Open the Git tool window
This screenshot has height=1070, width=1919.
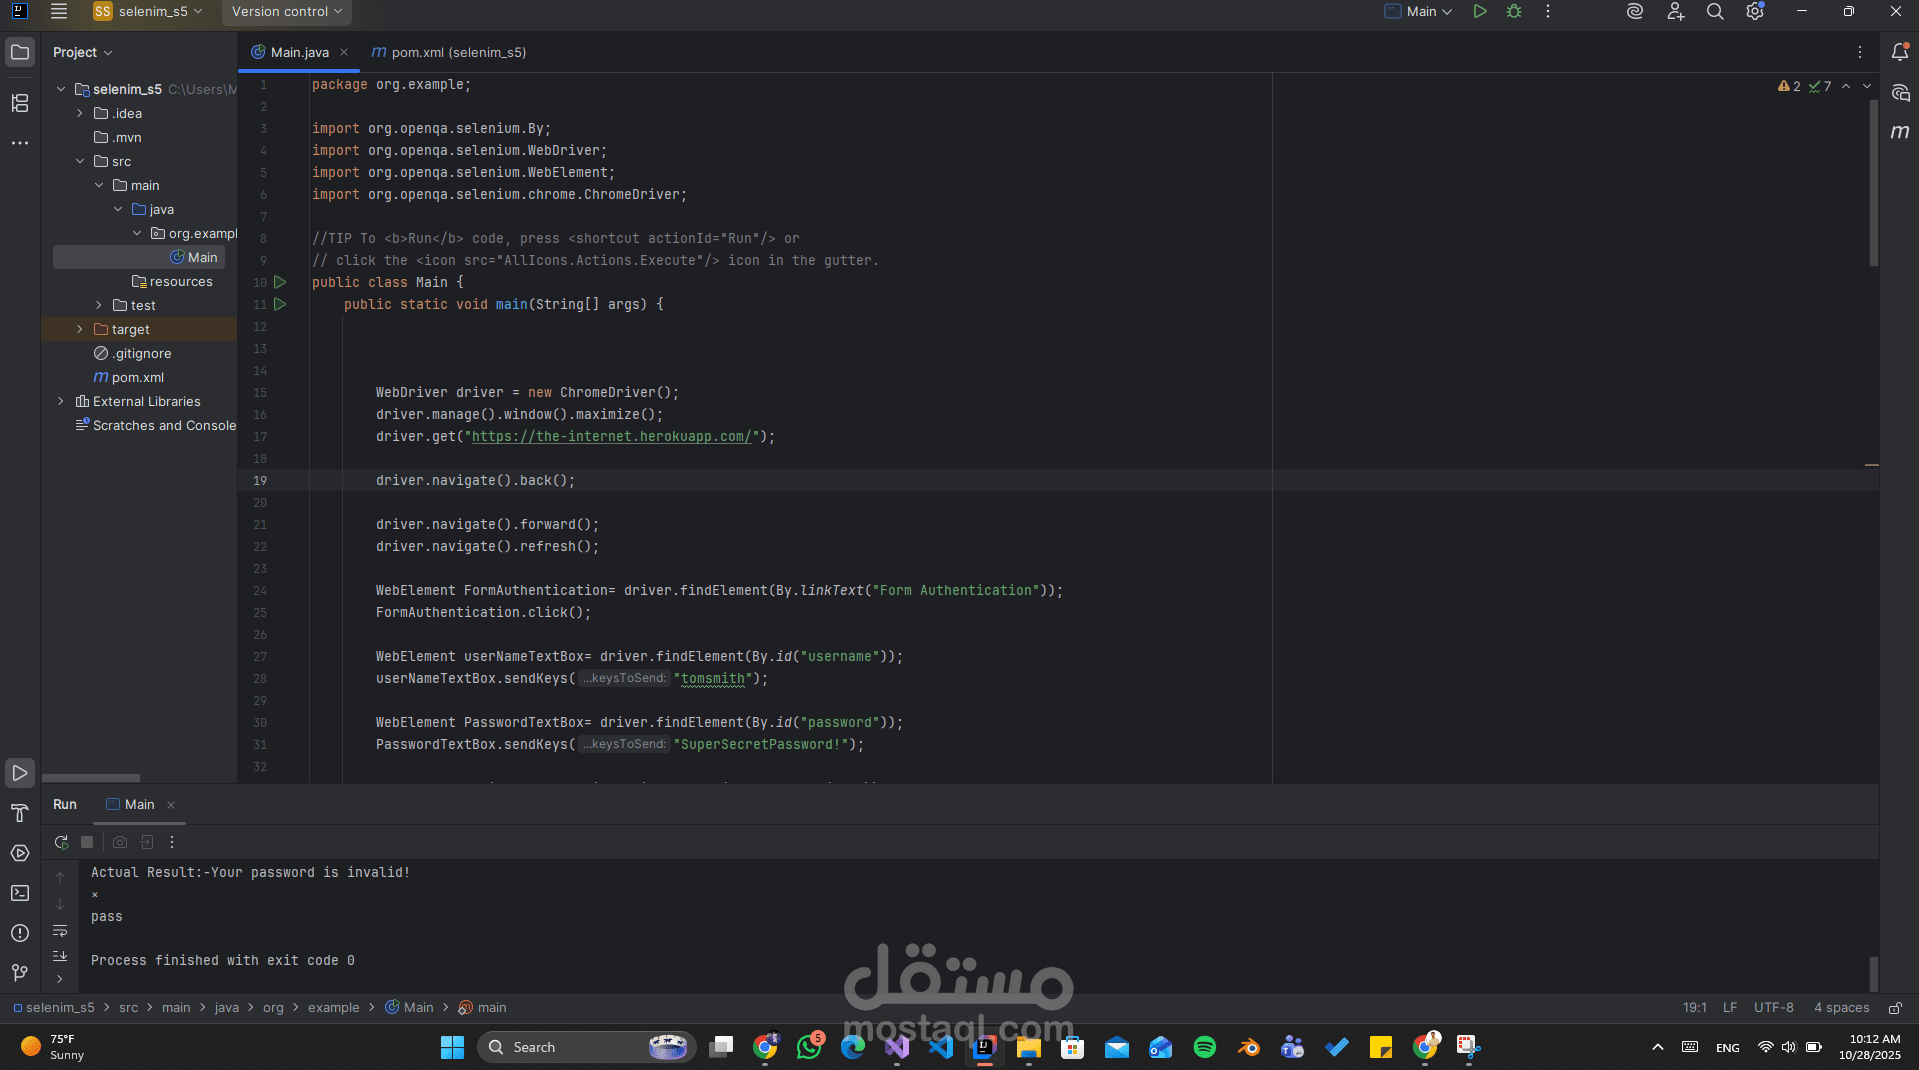pyautogui.click(x=20, y=973)
